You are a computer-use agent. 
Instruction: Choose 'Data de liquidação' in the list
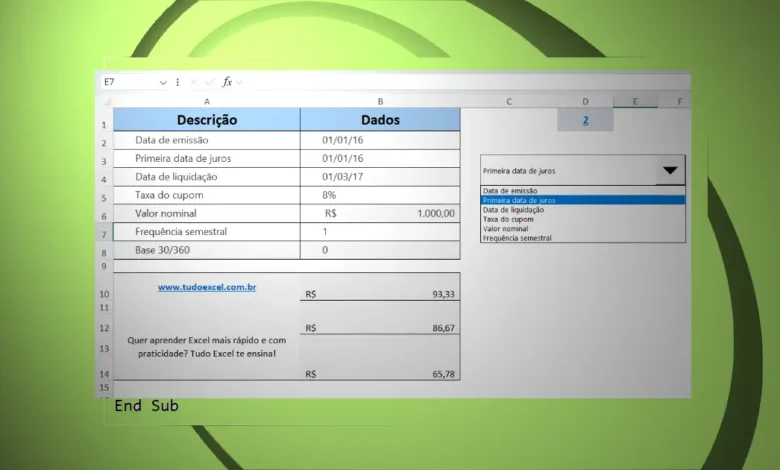pos(583,210)
